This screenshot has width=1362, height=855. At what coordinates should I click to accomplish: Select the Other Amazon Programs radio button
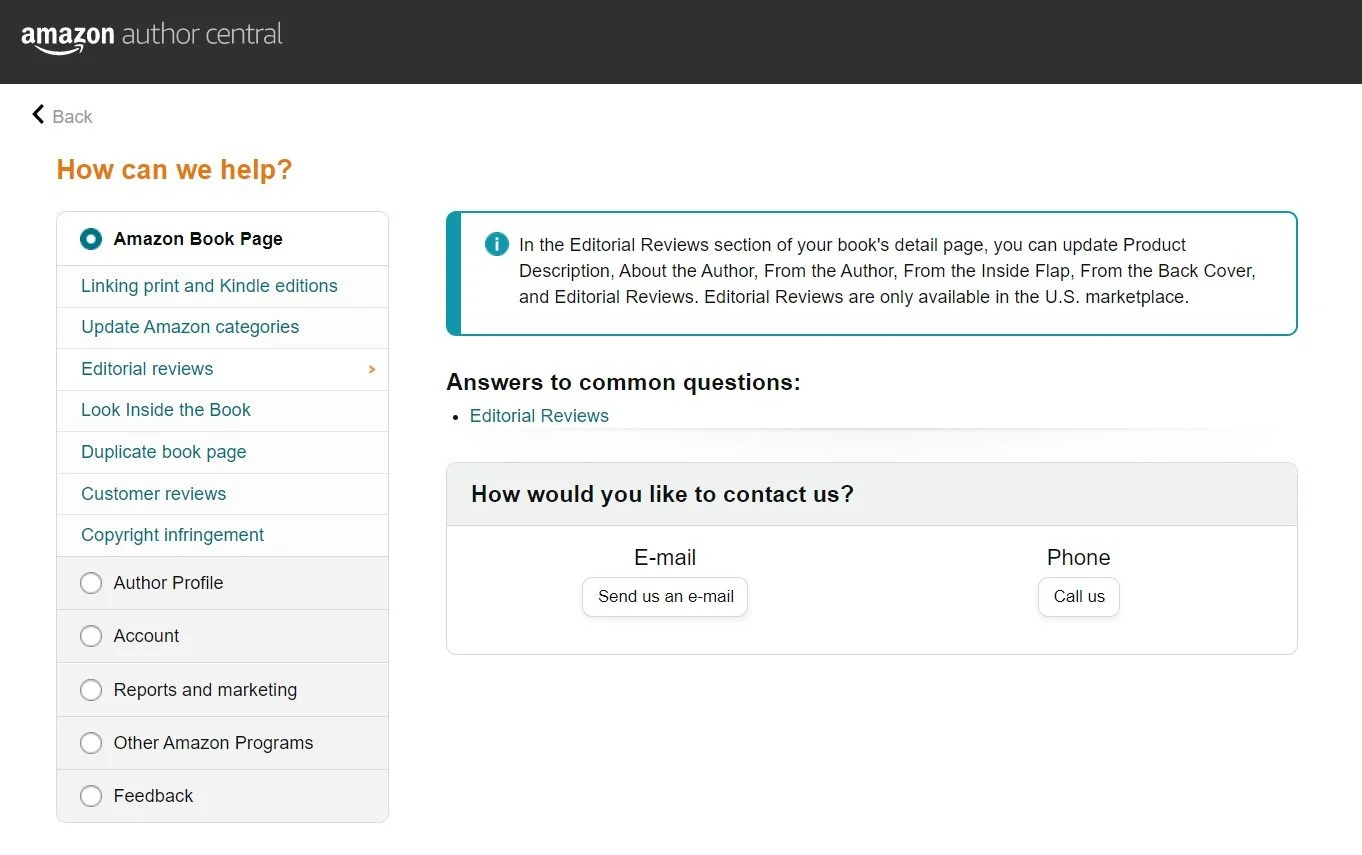[x=91, y=743]
